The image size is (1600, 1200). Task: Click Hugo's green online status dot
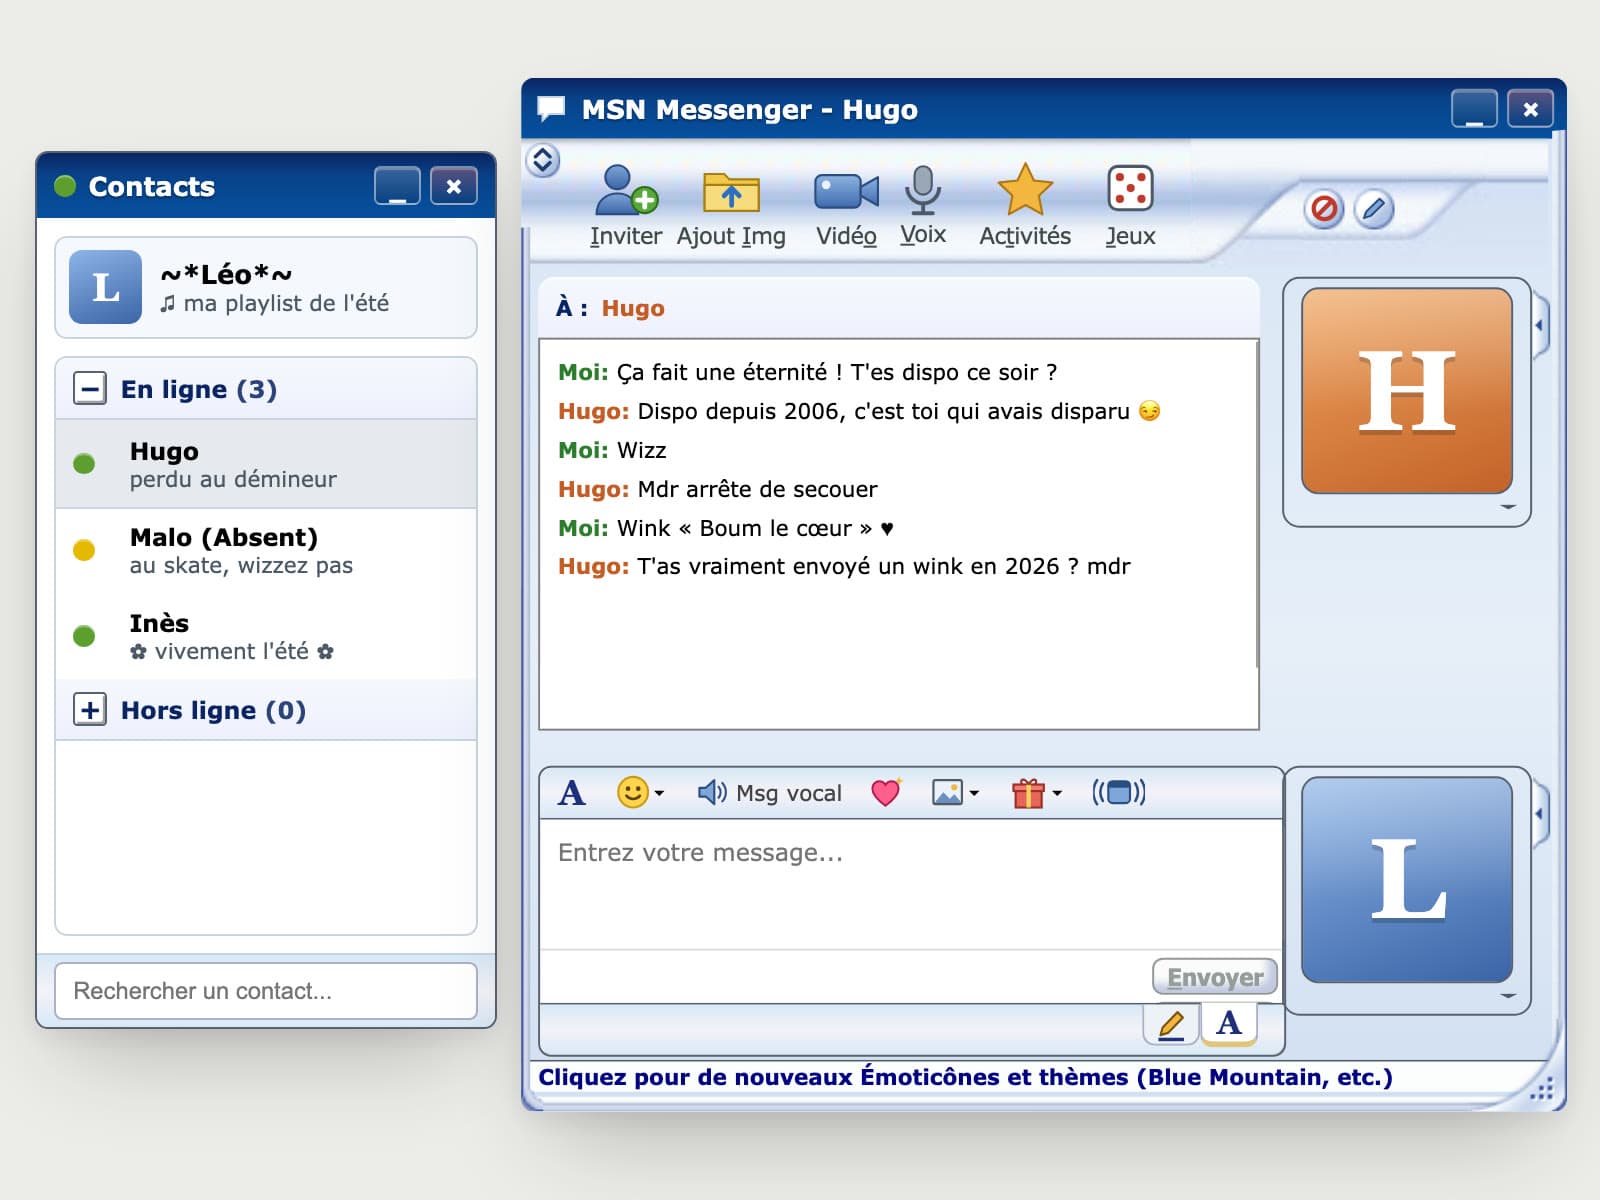click(x=84, y=464)
